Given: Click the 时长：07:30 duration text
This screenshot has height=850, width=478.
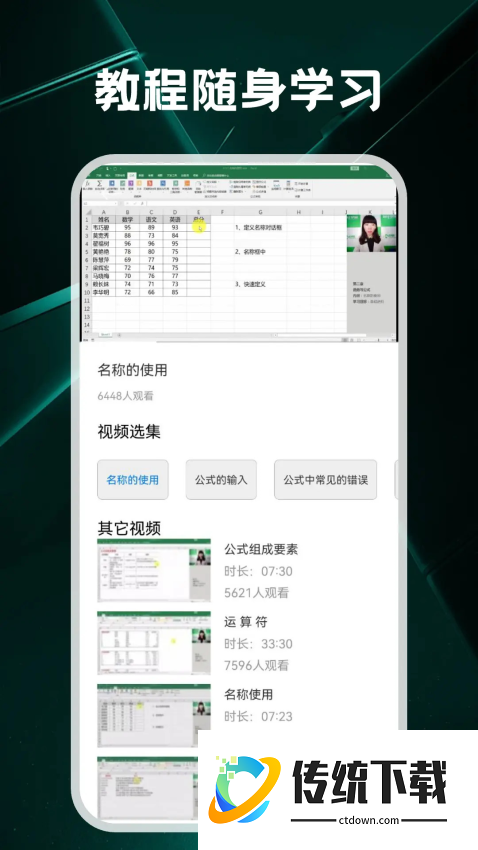Looking at the screenshot, I should pos(259,571).
